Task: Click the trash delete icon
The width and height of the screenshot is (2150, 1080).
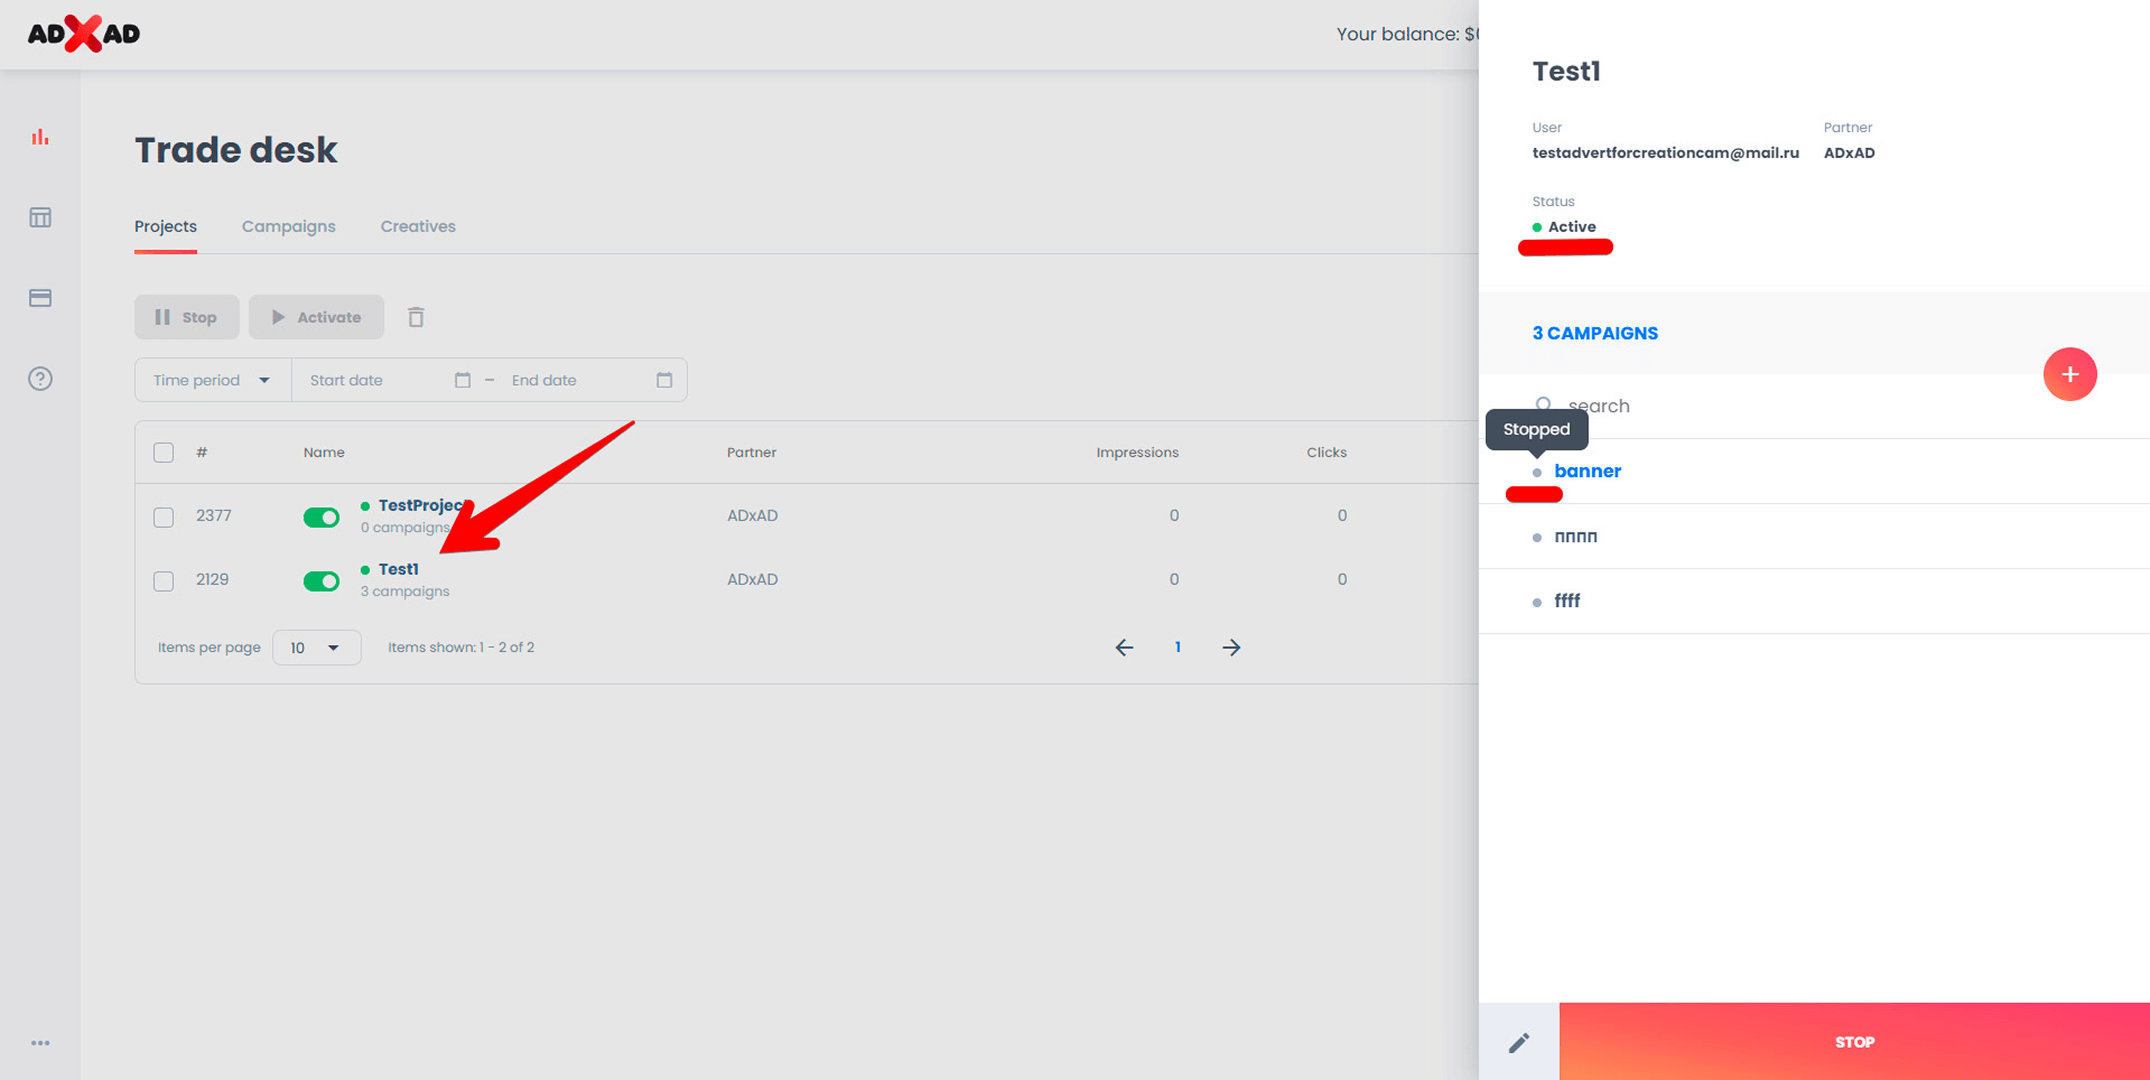Action: pos(416,317)
